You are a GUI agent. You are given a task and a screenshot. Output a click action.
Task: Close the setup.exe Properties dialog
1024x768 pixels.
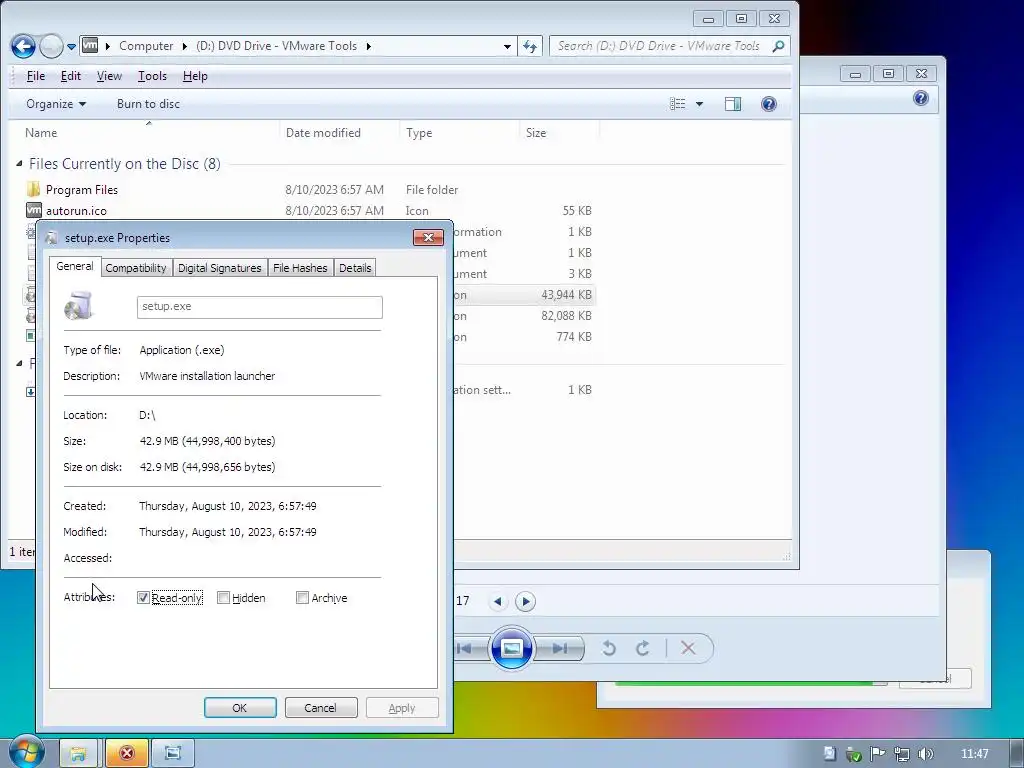tap(428, 237)
